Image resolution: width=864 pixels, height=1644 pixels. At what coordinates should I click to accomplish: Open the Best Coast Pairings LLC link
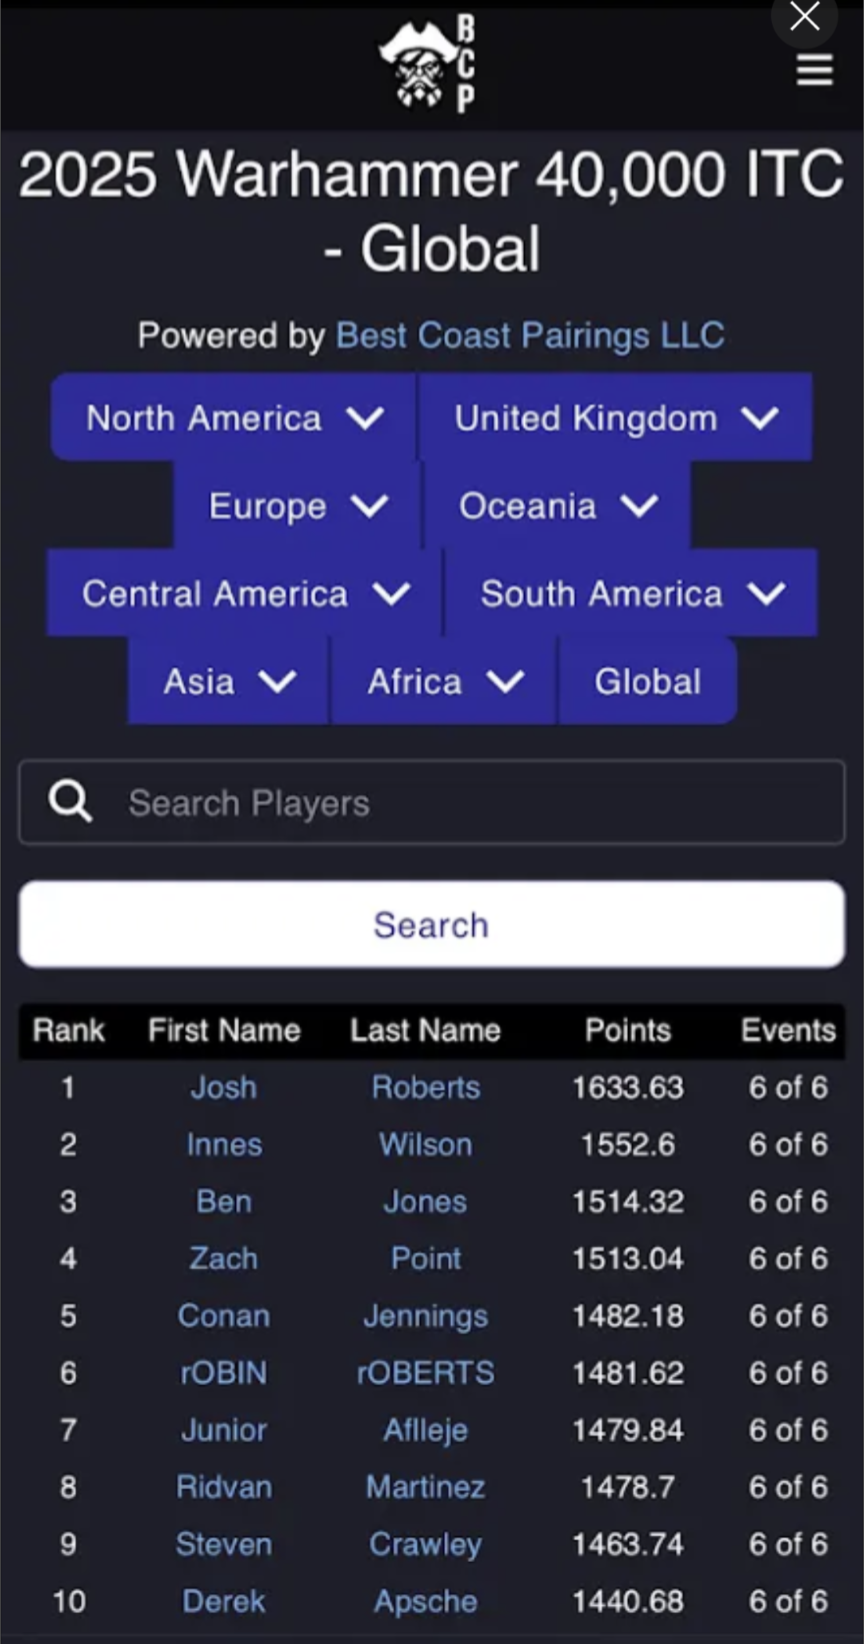coord(530,335)
